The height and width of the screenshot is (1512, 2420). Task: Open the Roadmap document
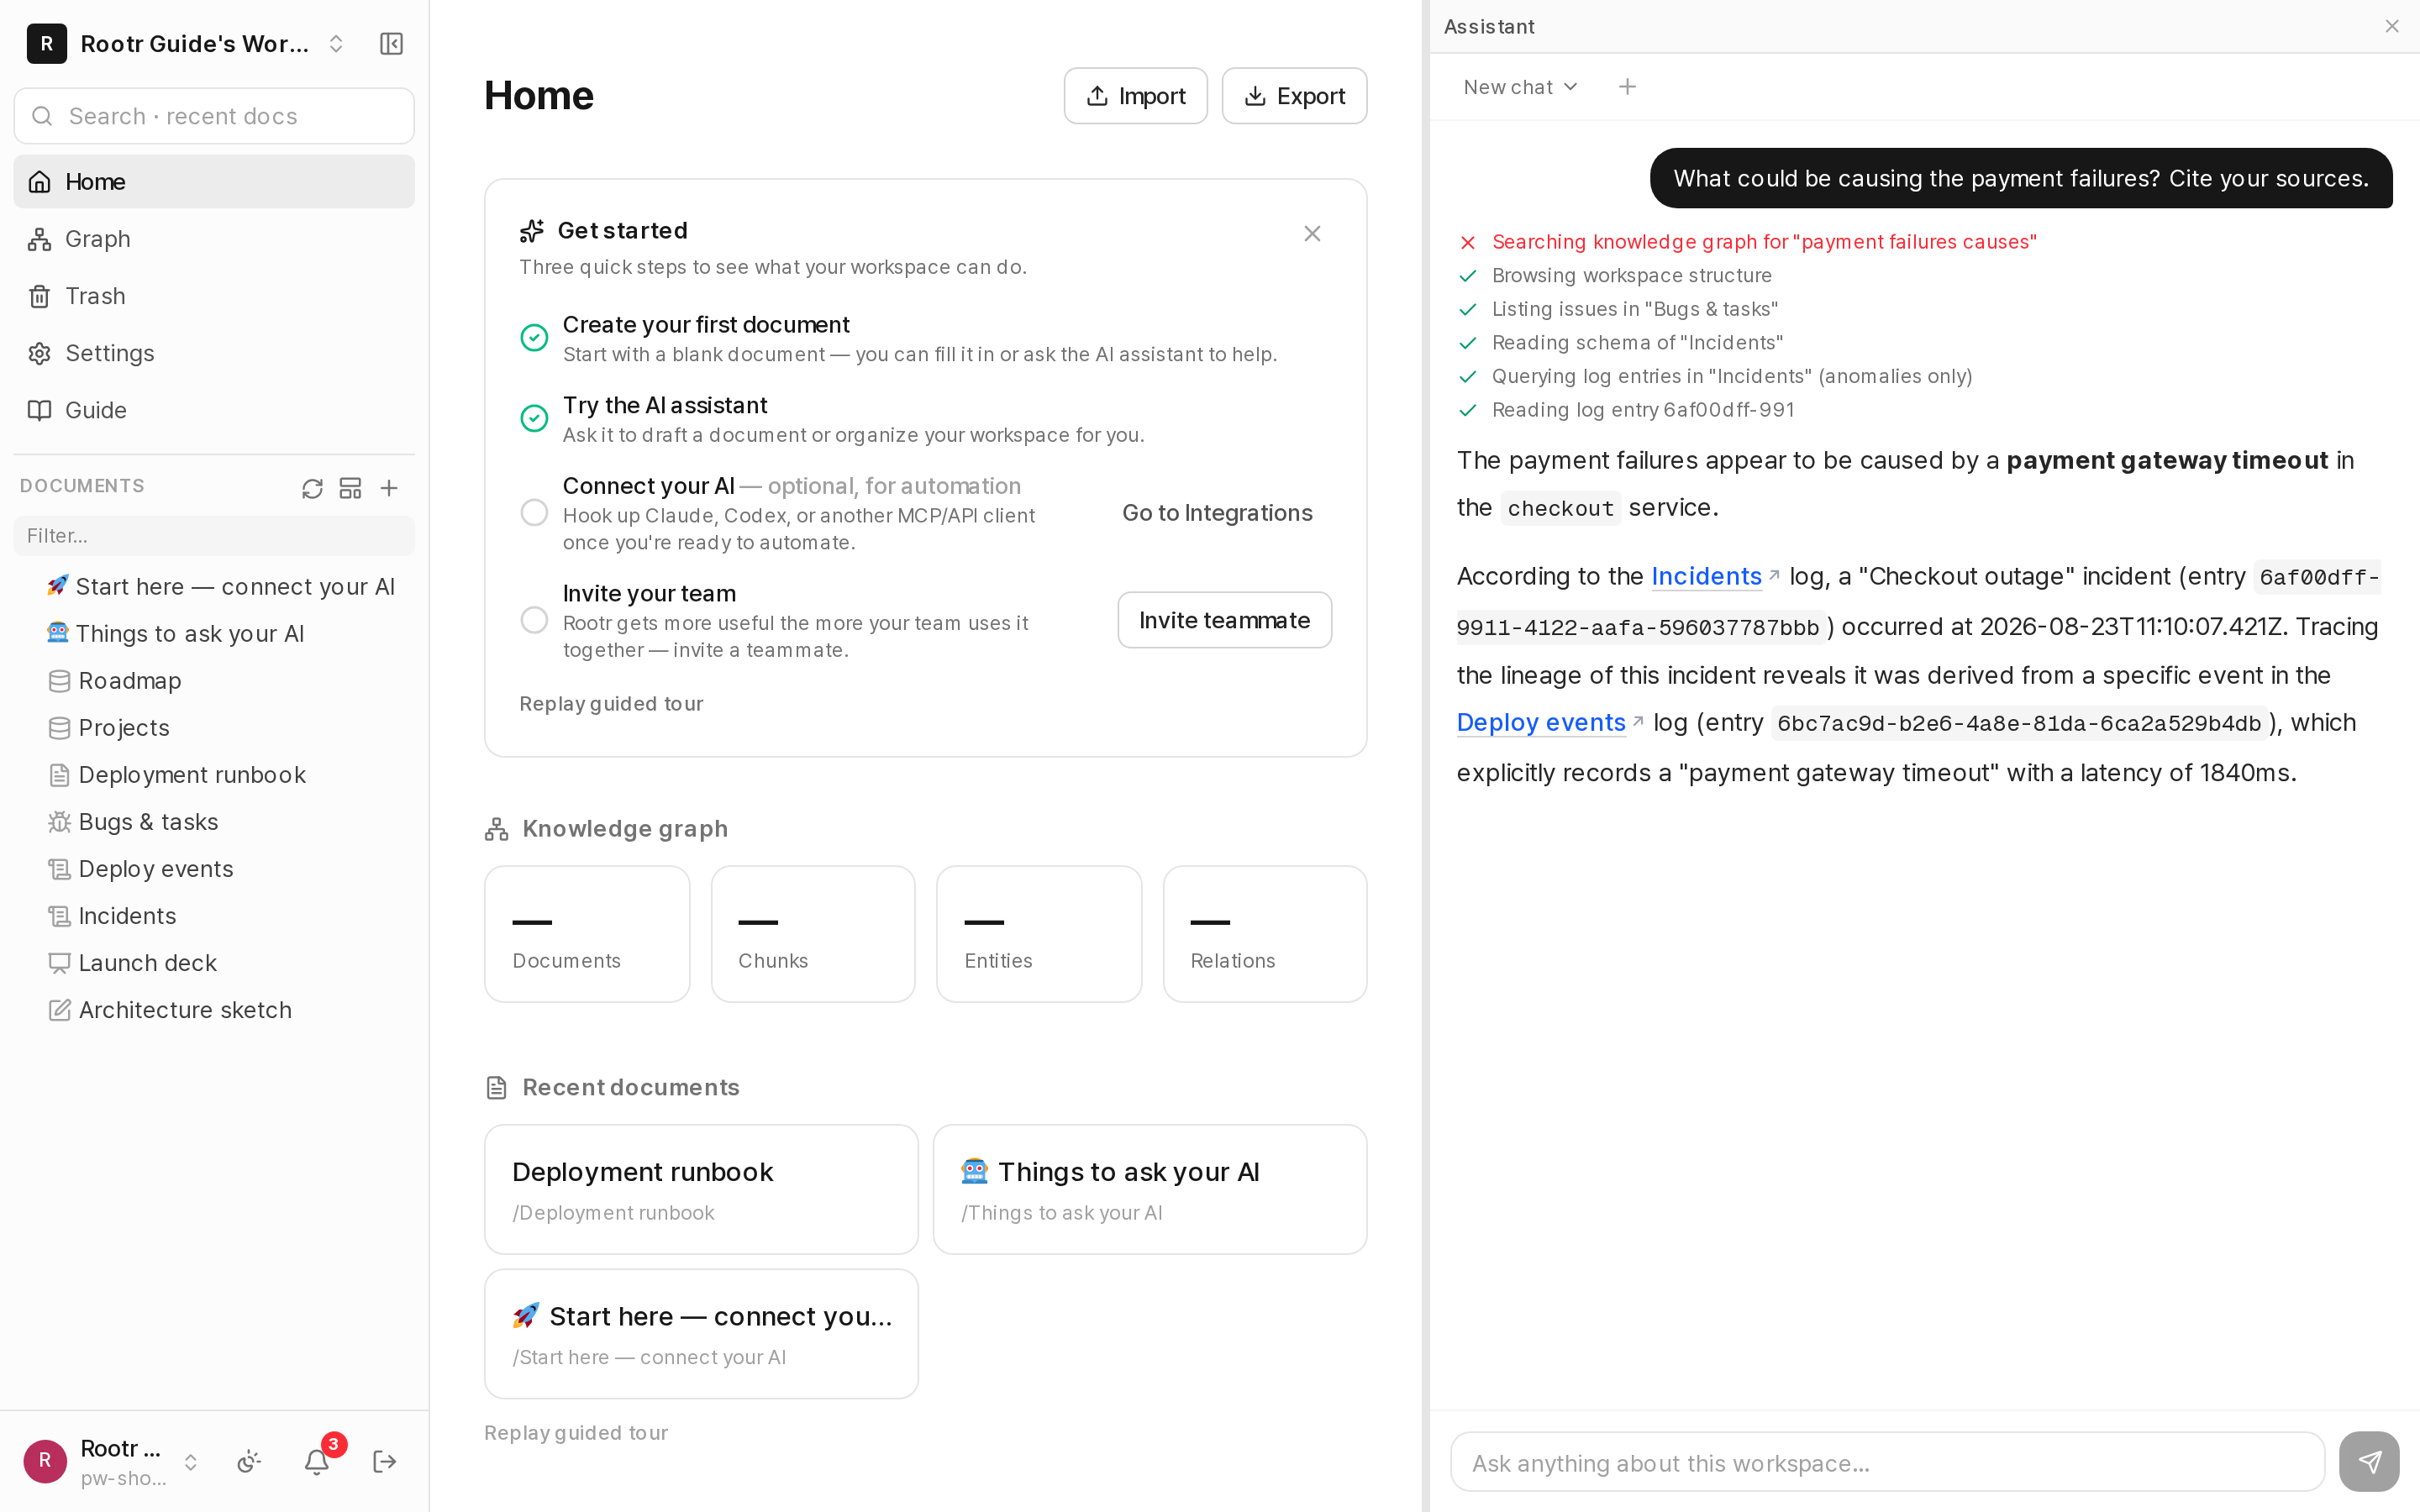(x=214, y=681)
